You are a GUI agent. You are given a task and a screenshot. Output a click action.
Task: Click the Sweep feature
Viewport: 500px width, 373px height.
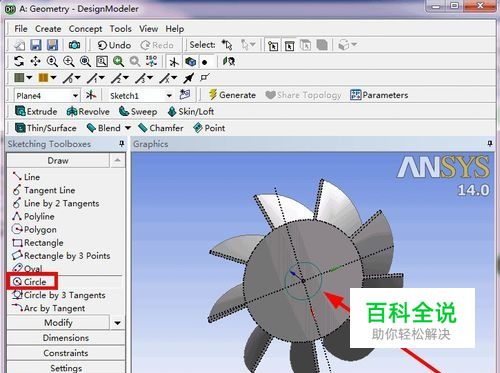[138, 111]
